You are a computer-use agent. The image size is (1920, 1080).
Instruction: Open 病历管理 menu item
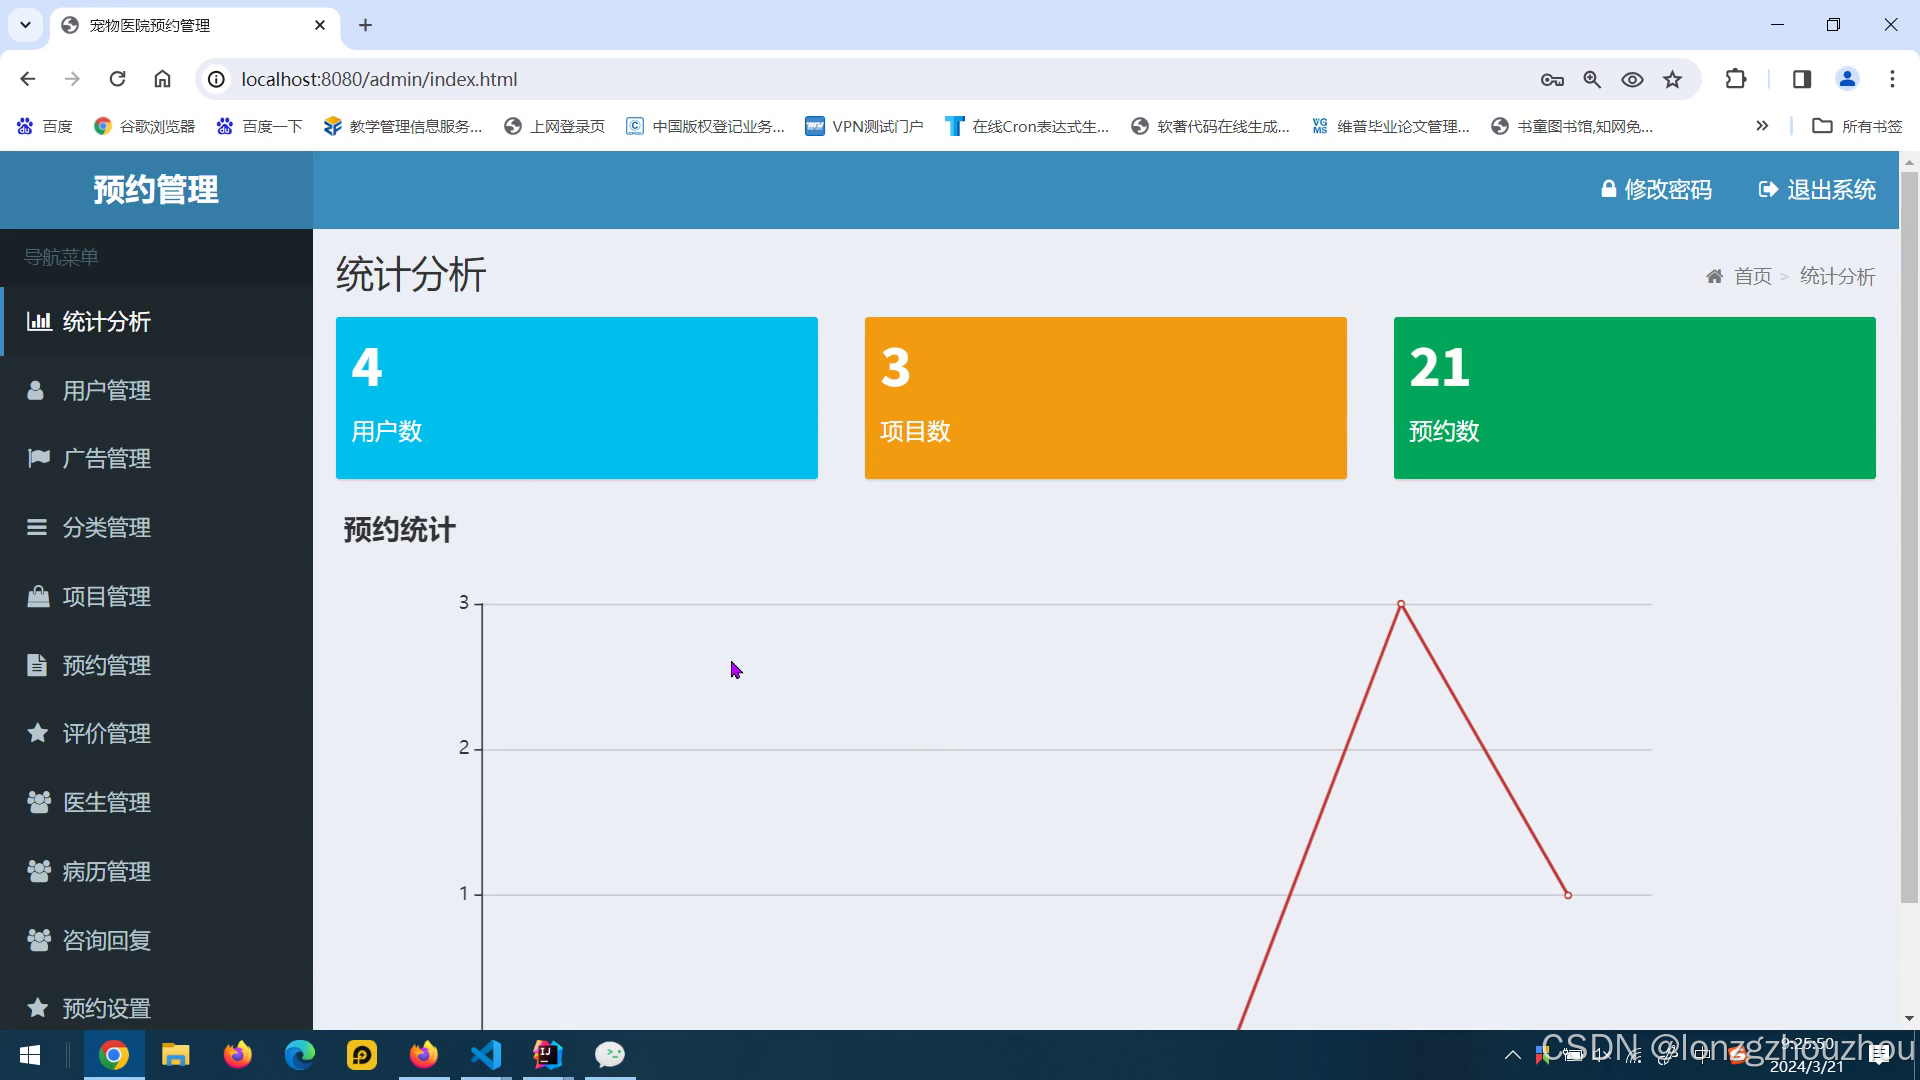coord(106,872)
